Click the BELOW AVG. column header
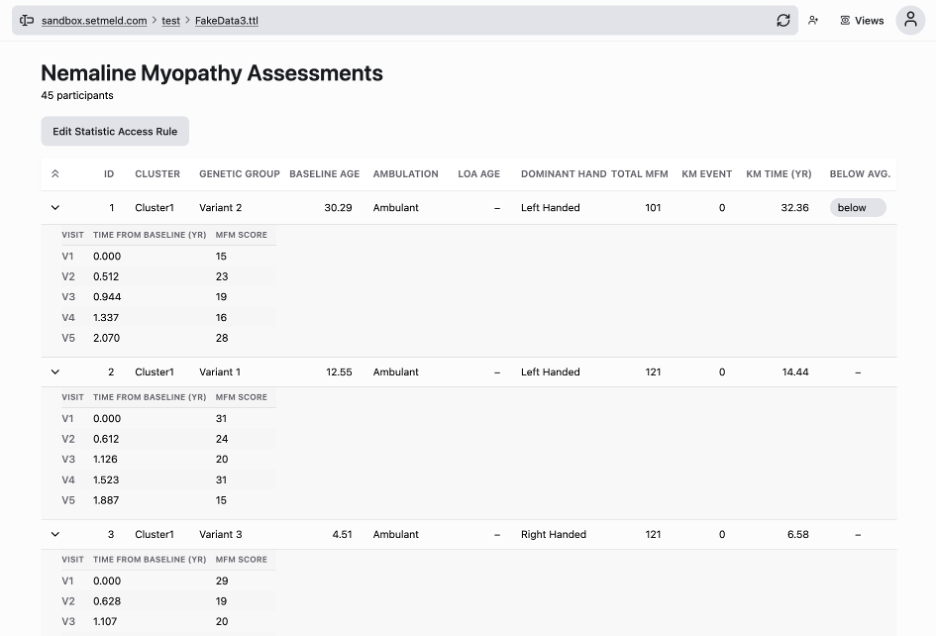936x636 pixels. pyautogui.click(x=860, y=174)
